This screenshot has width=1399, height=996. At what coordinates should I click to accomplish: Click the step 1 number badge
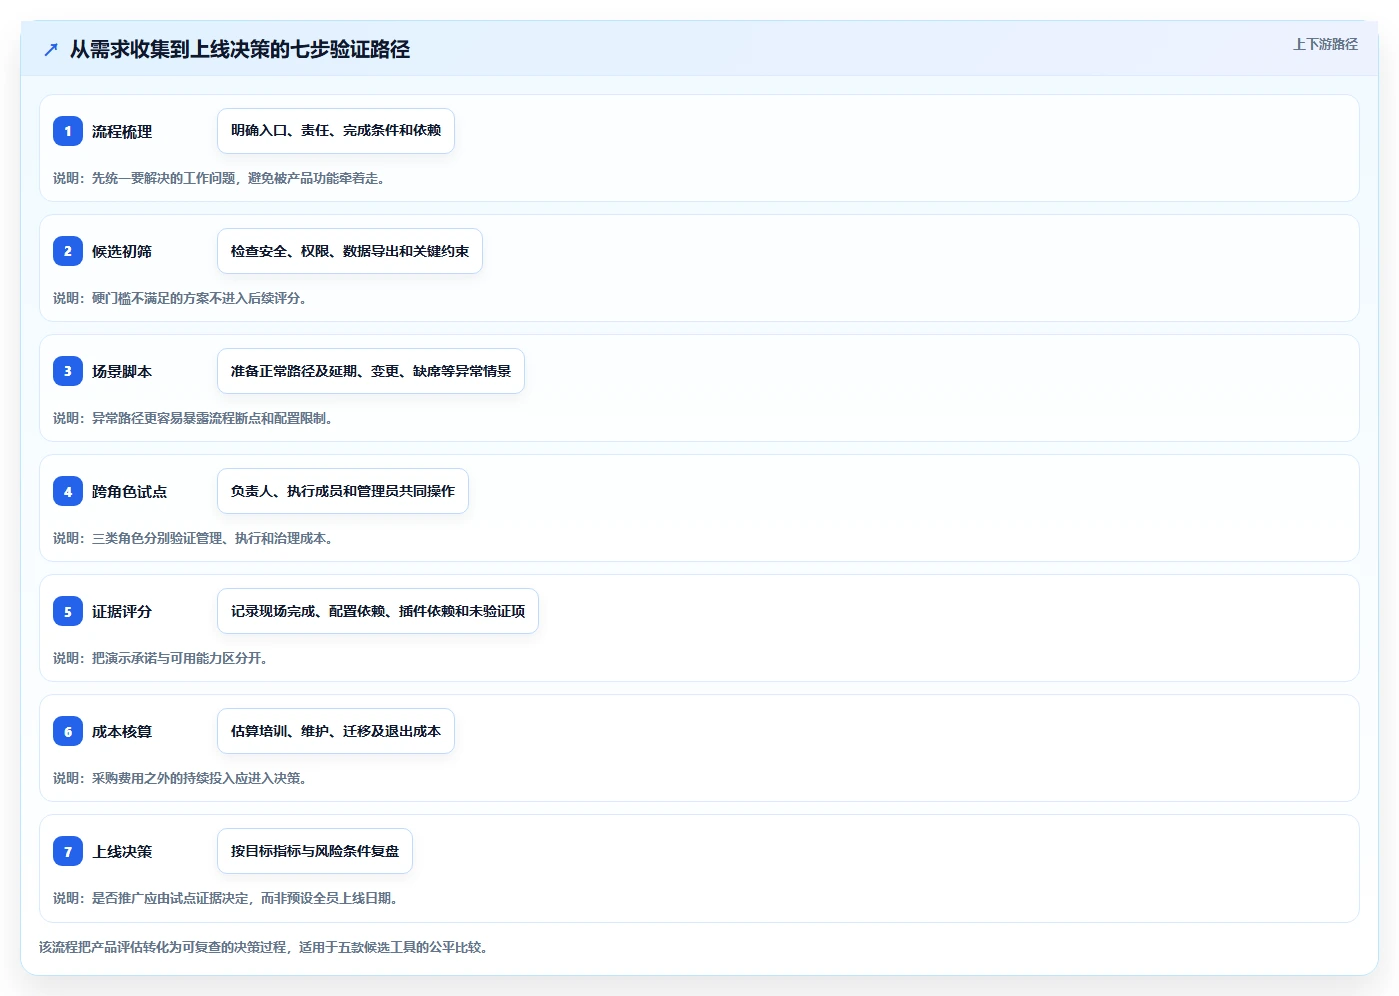pyautogui.click(x=68, y=131)
